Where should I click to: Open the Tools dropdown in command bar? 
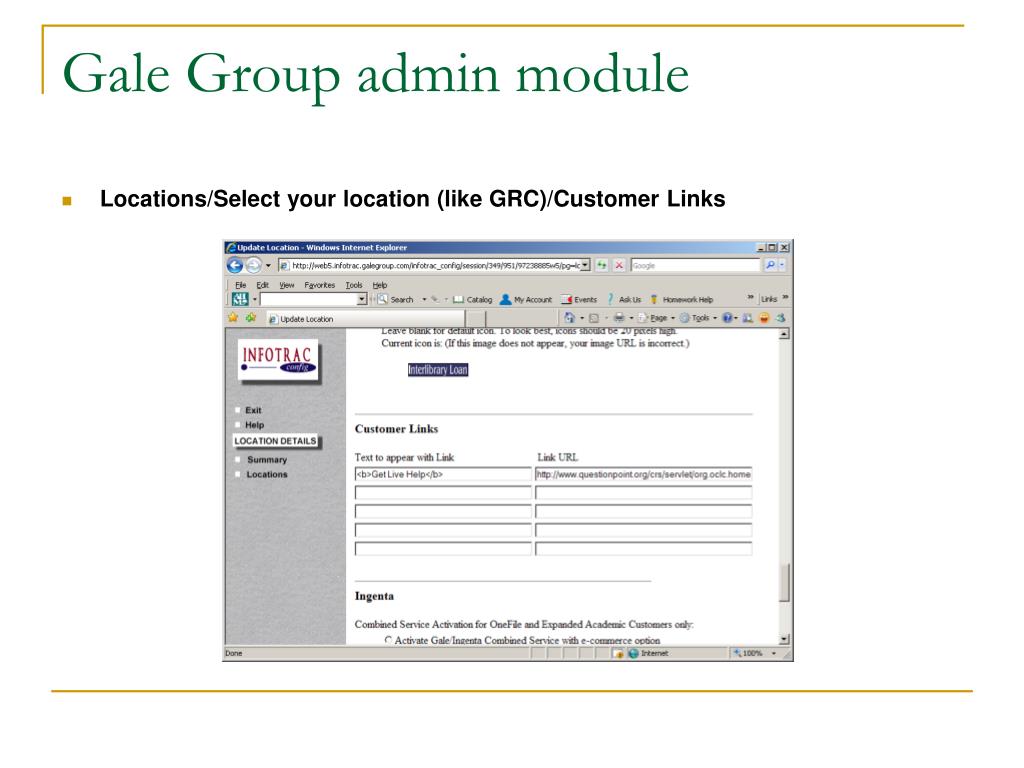(x=698, y=318)
